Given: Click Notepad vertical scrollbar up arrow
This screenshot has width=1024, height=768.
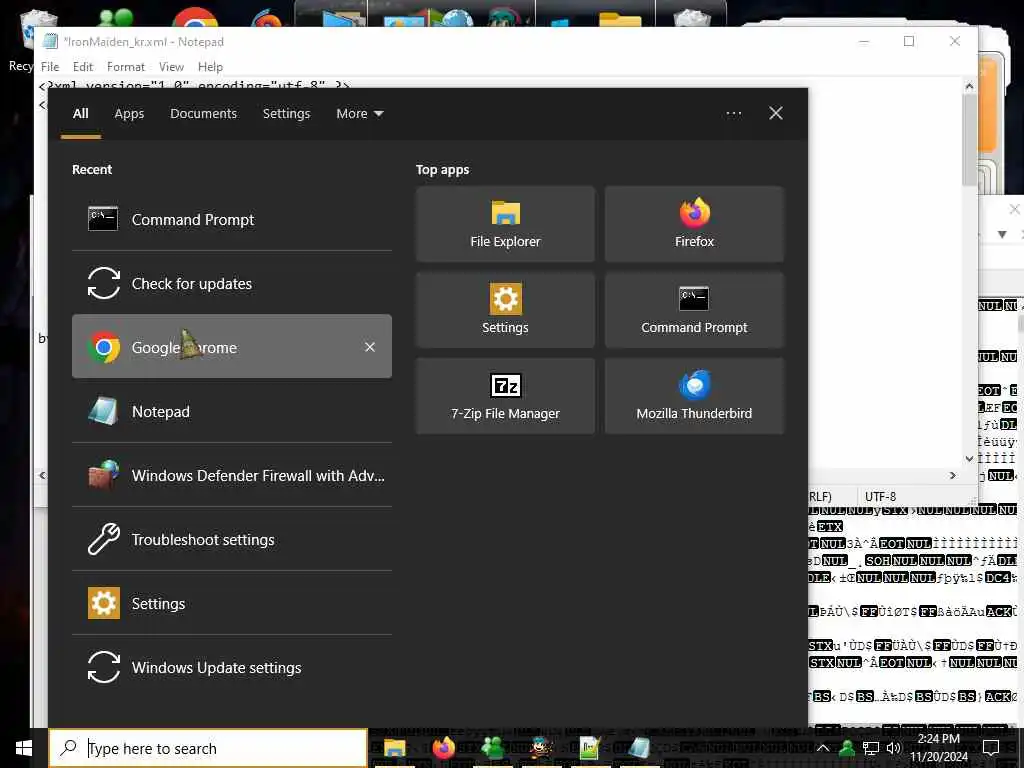Looking at the screenshot, I should (x=969, y=87).
